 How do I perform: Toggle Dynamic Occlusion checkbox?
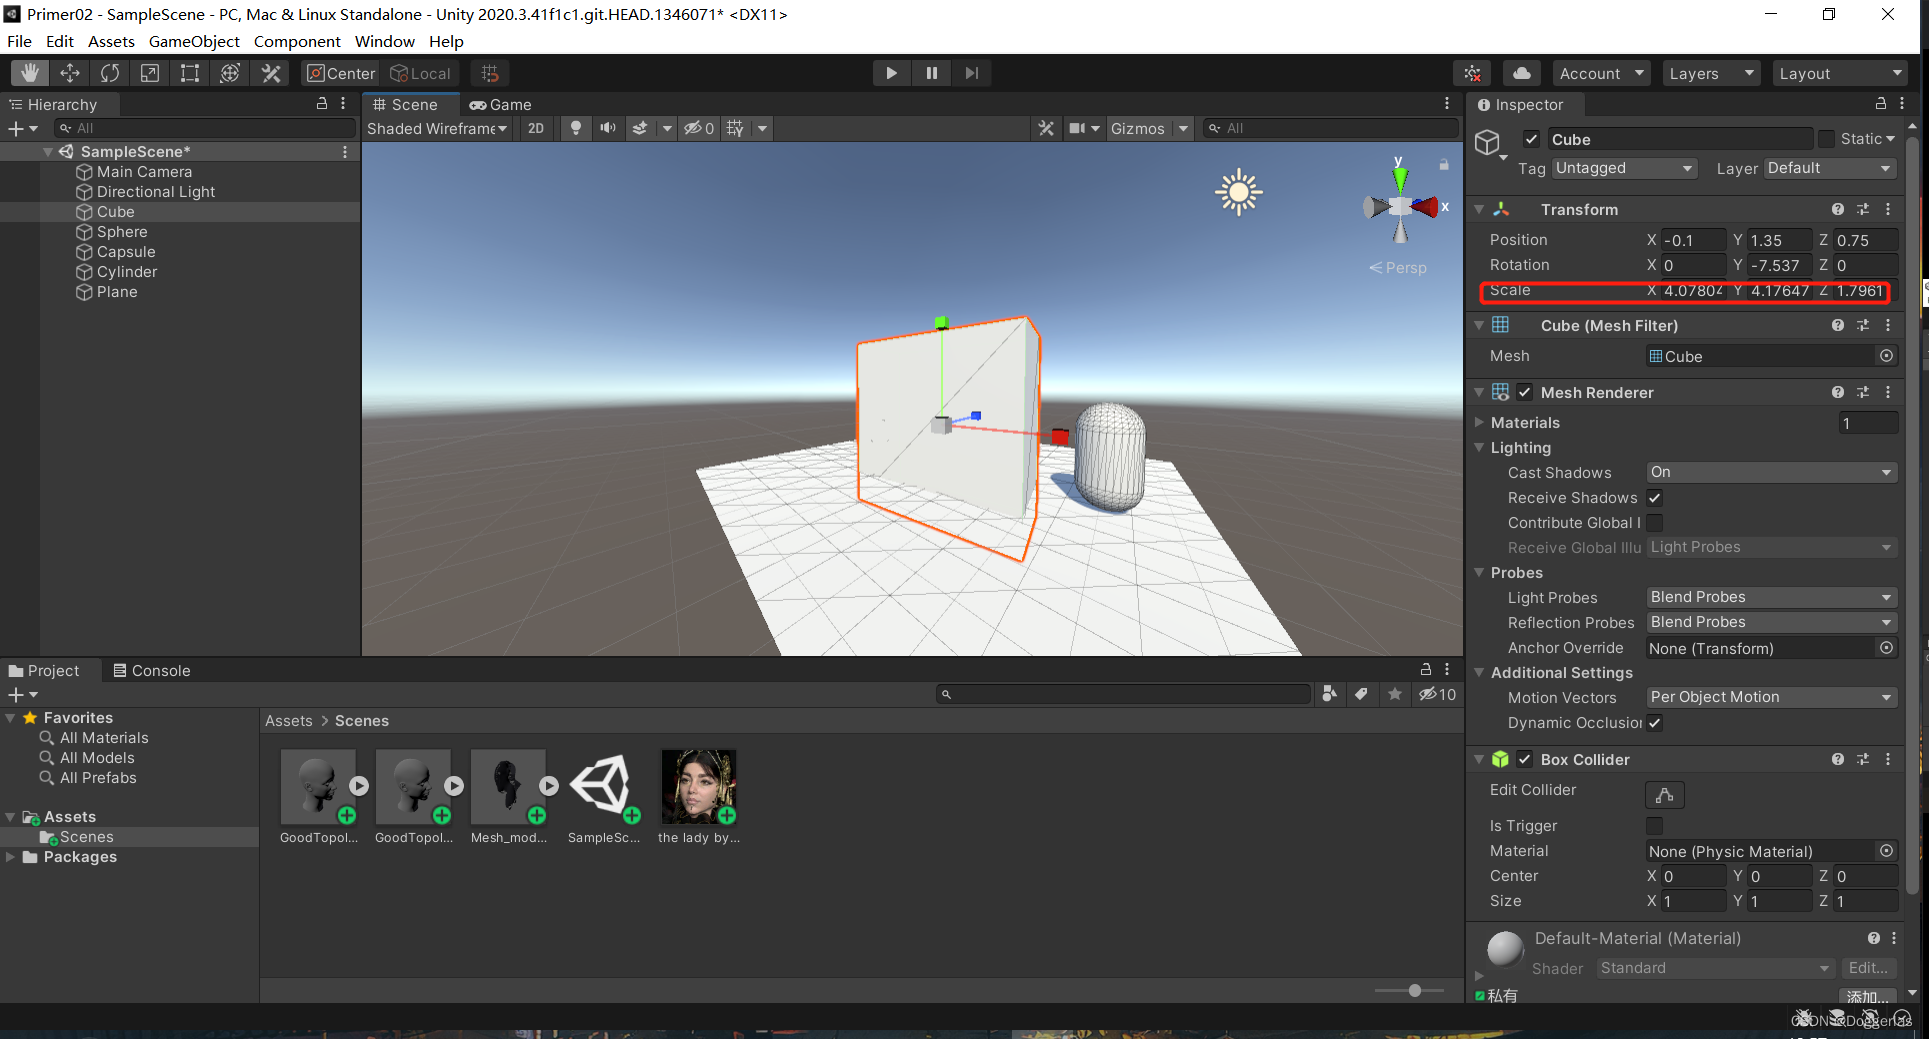[1655, 723]
